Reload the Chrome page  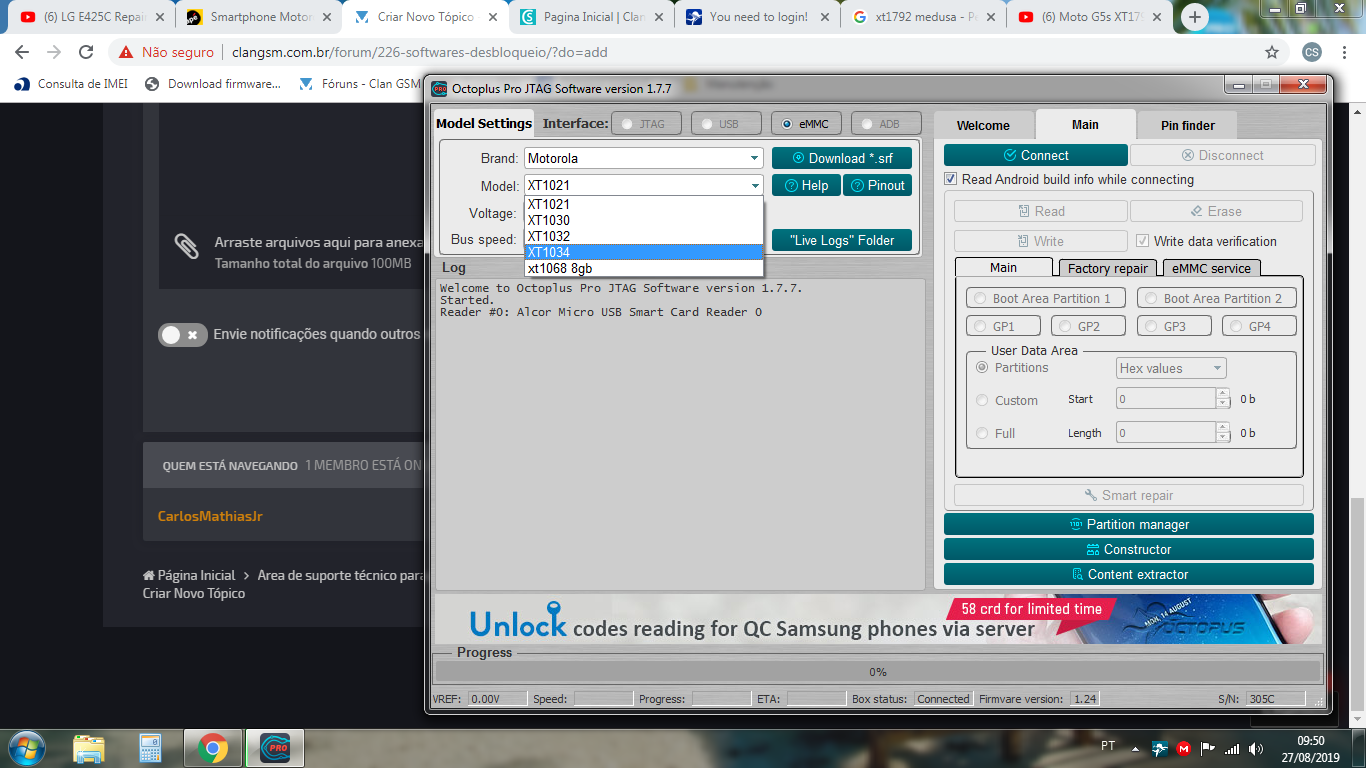point(86,52)
